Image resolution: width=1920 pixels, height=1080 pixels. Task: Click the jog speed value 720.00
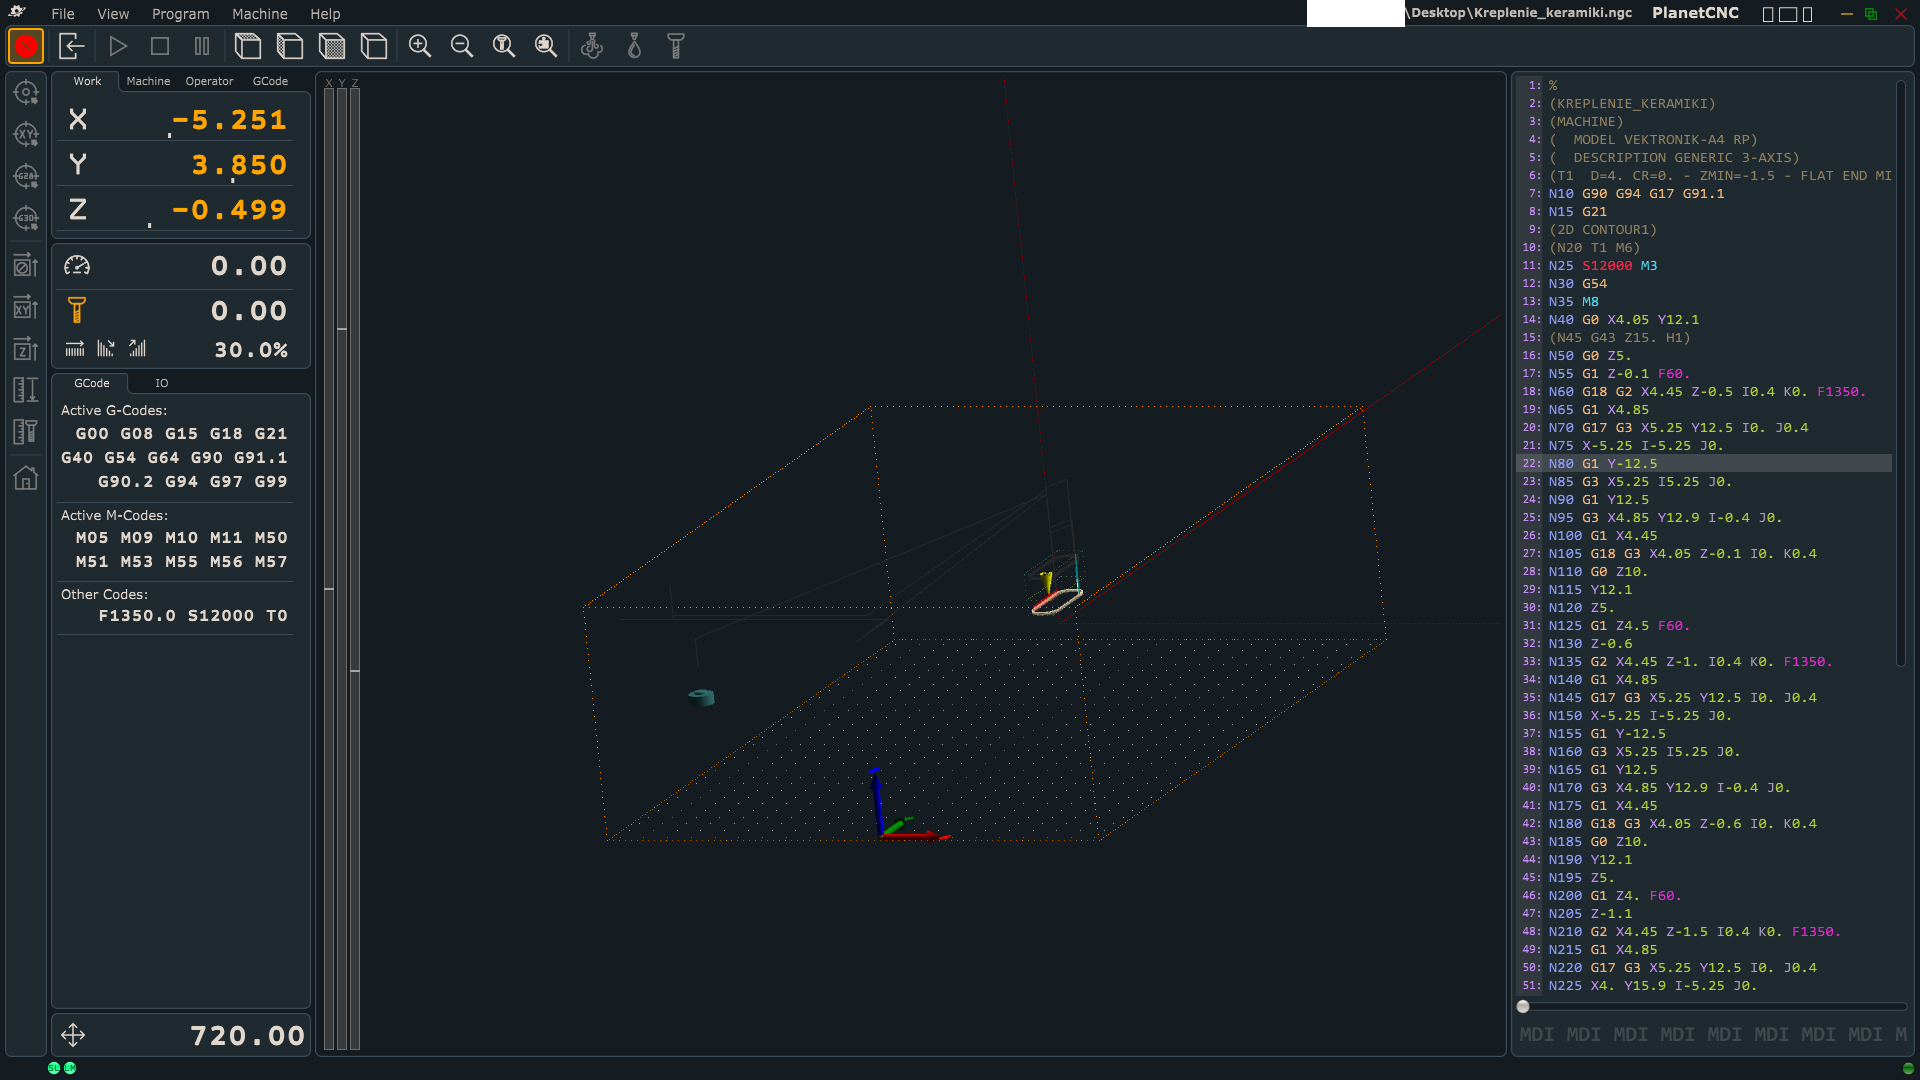[x=247, y=1036]
